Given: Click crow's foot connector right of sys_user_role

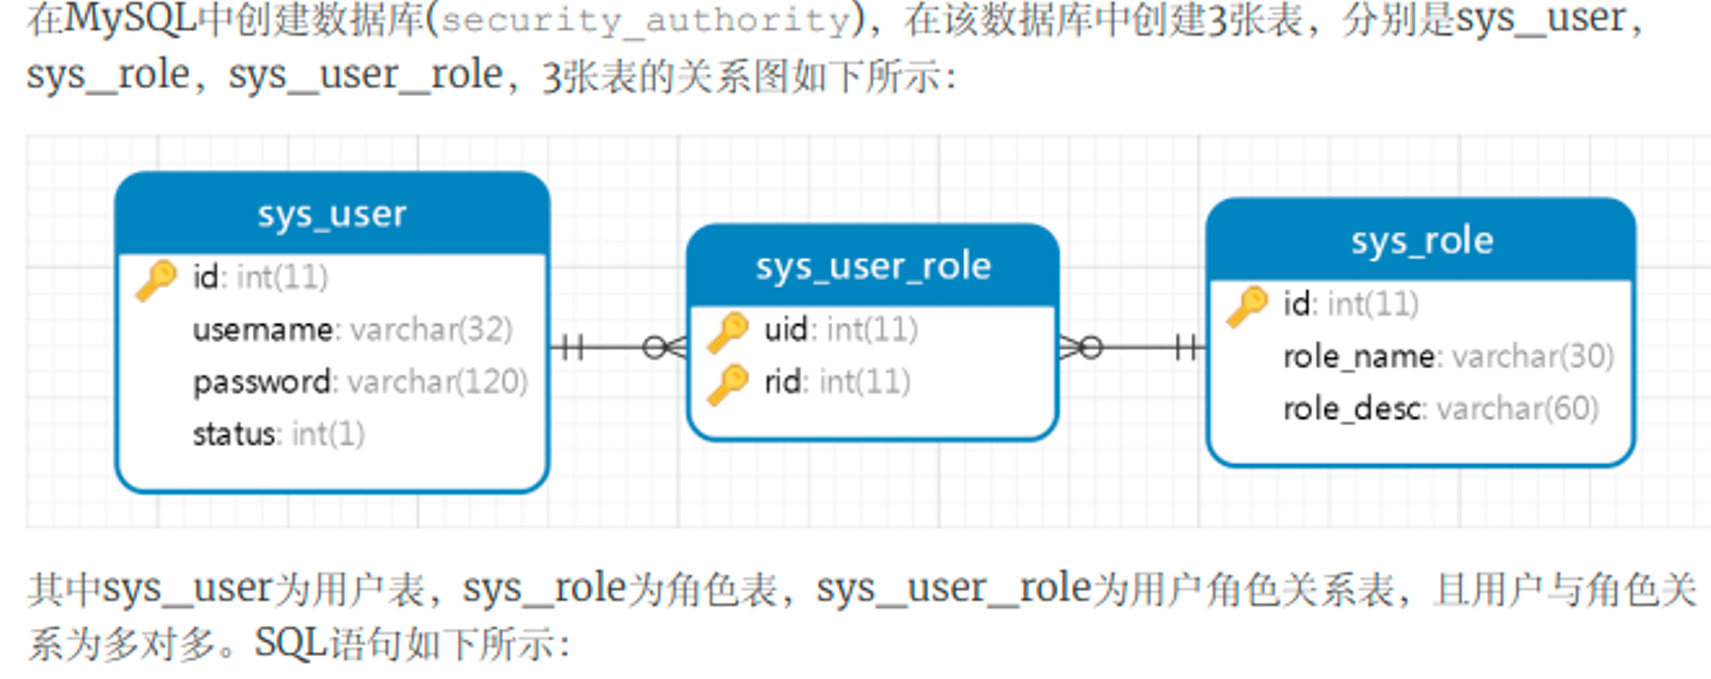Looking at the screenshot, I should point(1081,347).
